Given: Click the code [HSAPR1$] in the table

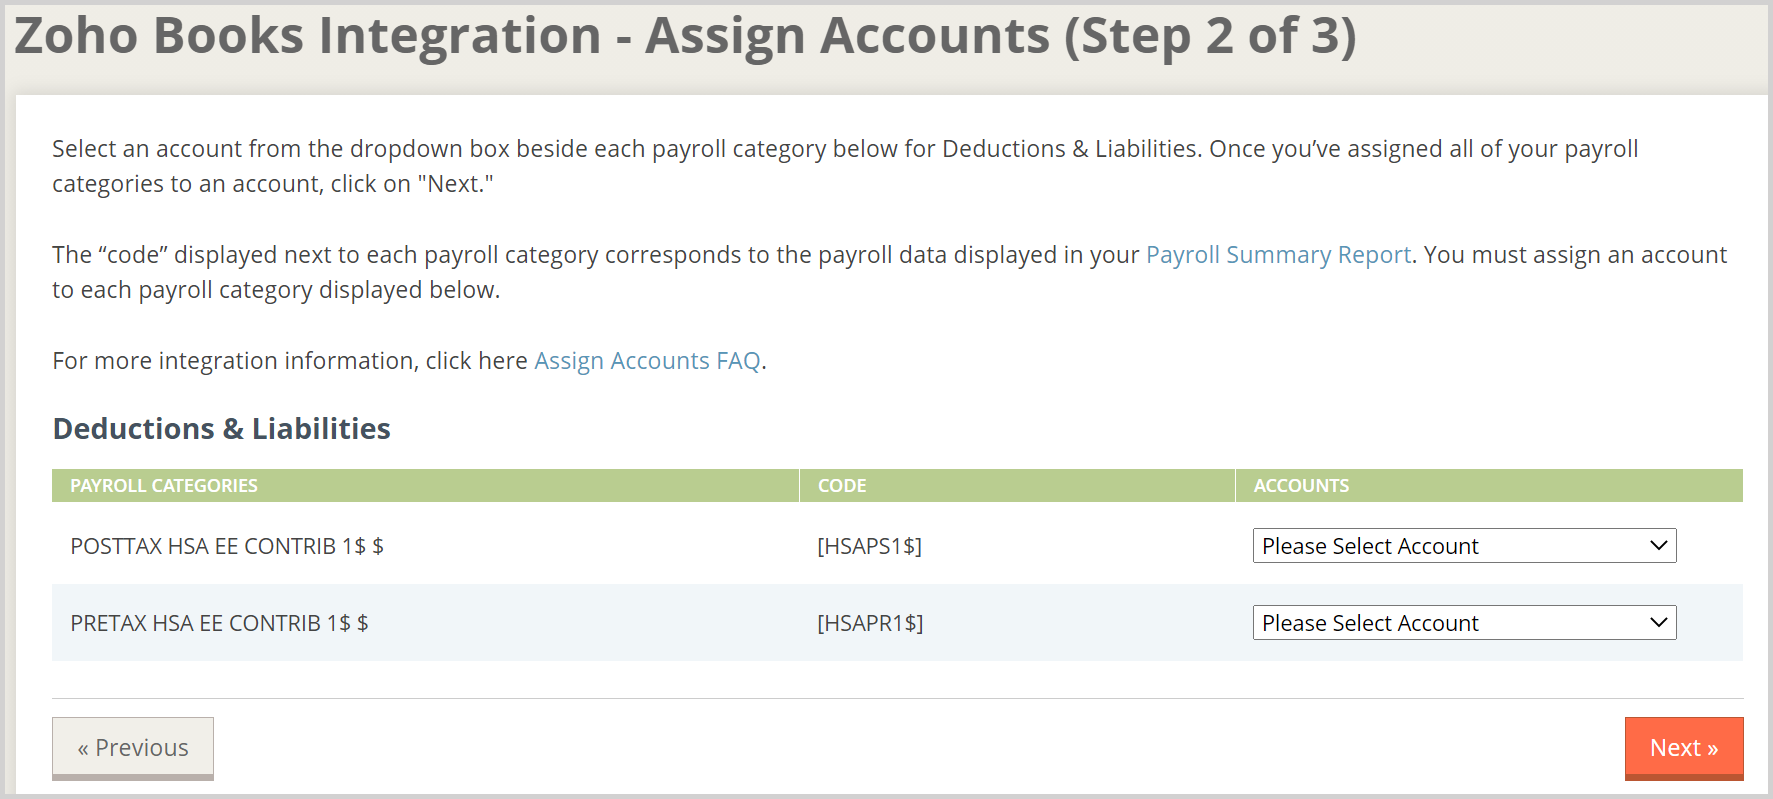Looking at the screenshot, I should [870, 622].
